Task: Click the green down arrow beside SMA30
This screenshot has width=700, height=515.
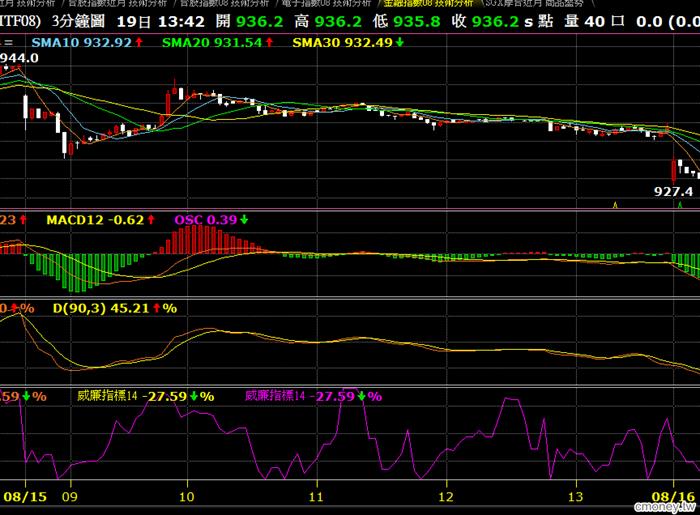Action: [x=400, y=42]
